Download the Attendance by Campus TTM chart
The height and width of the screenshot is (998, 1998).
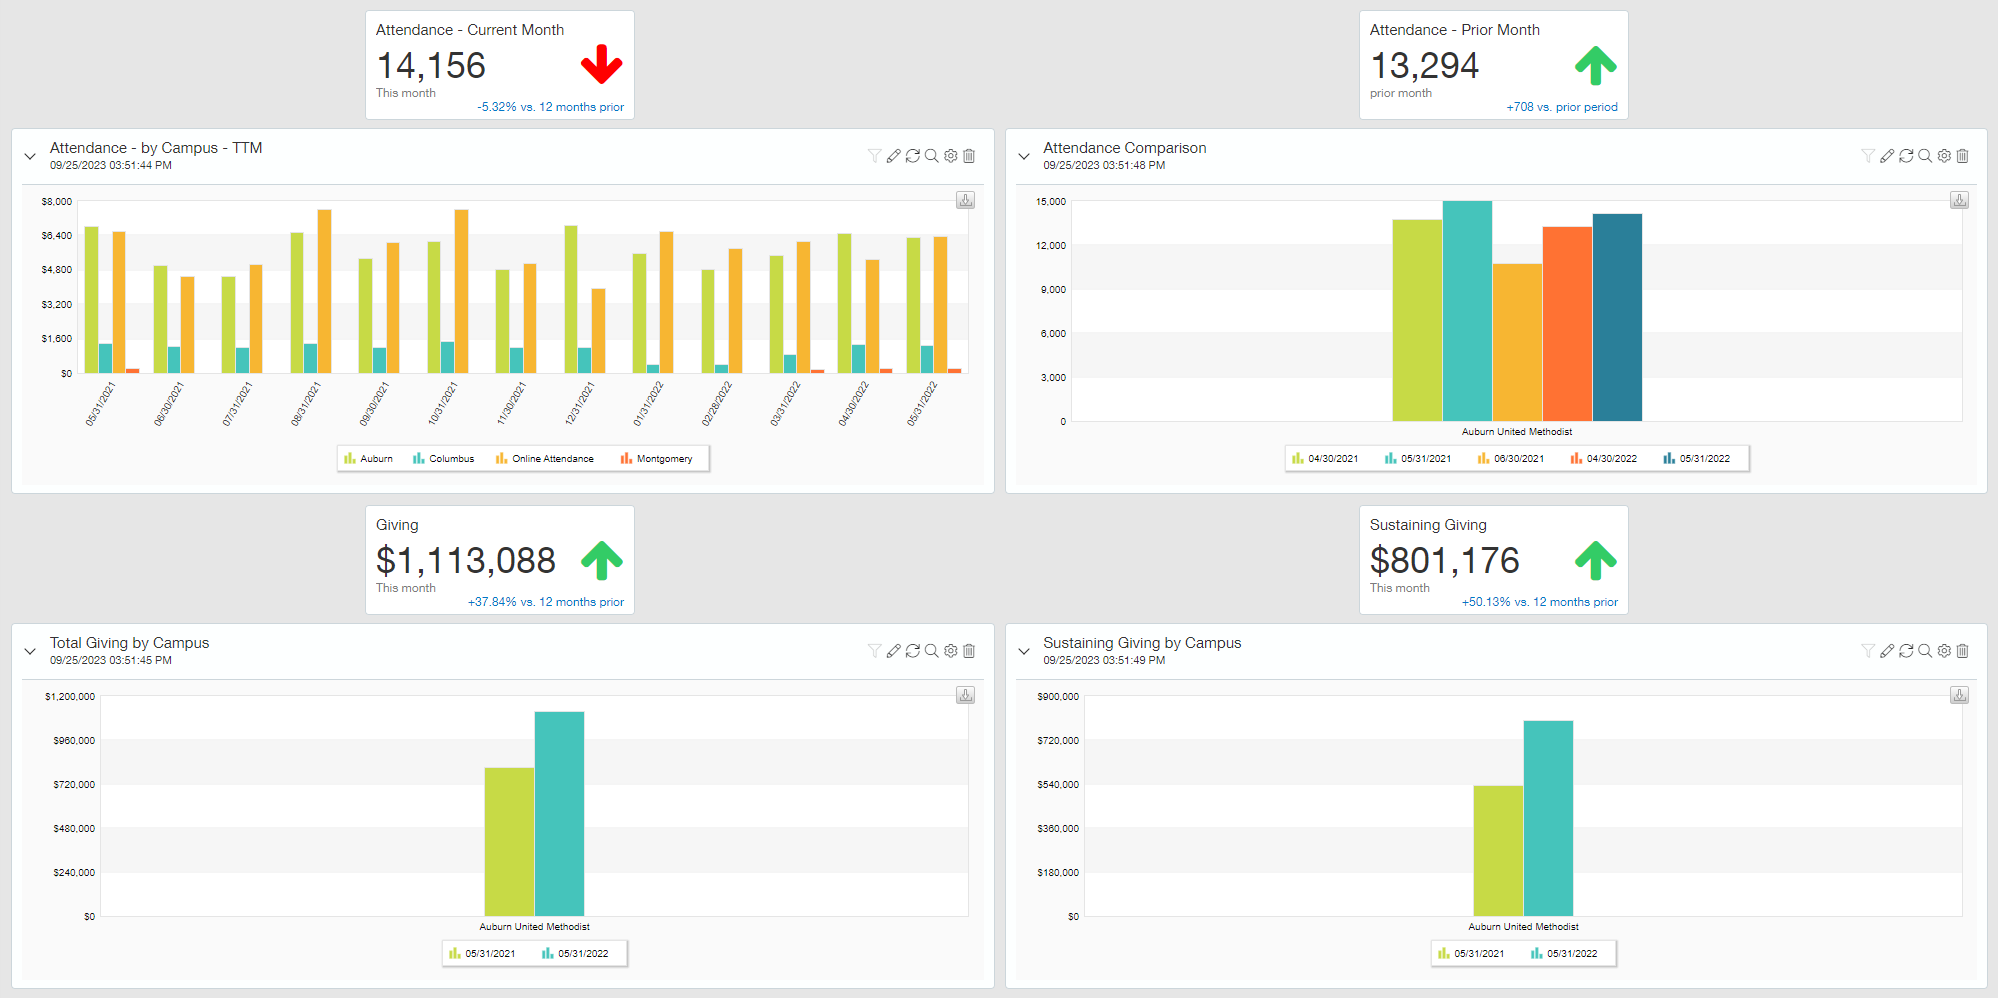pos(965,200)
